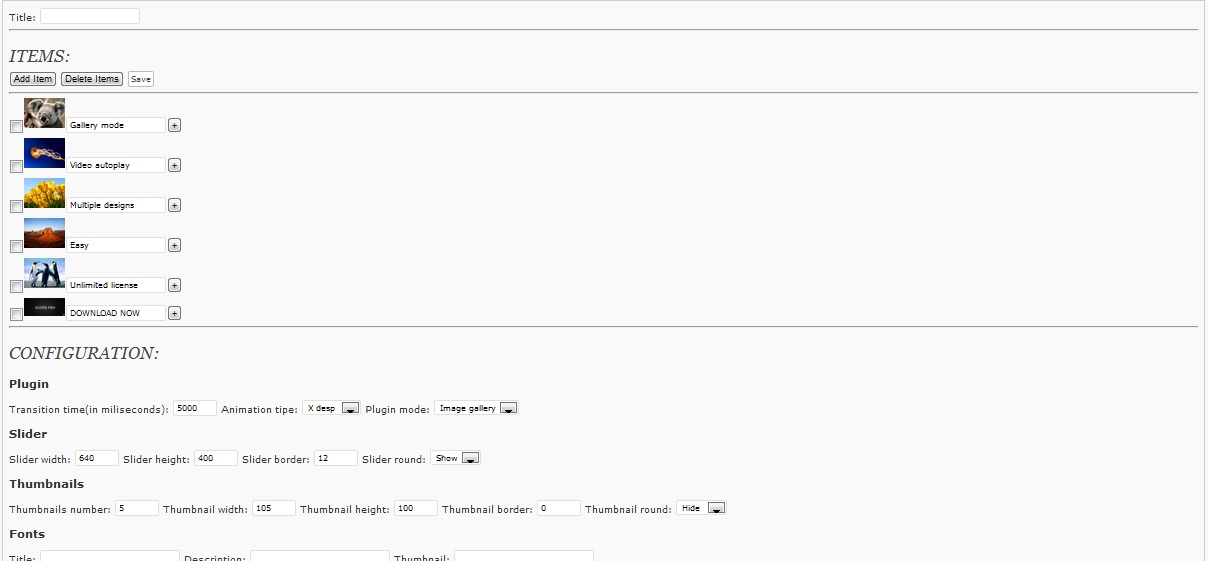Open the Slider round dropdown
The width and height of the screenshot is (1208, 561).
455,458
